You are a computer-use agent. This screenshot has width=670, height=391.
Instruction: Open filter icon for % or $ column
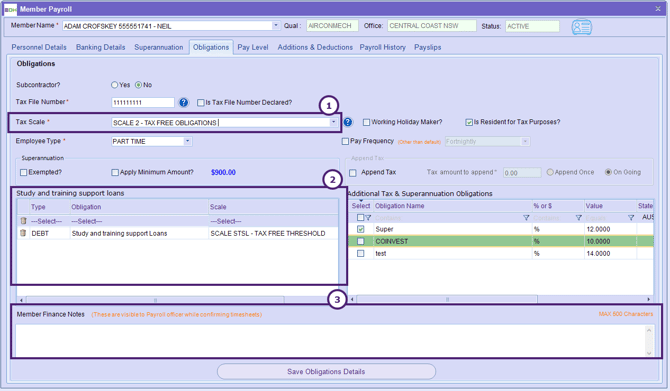pos(579,218)
